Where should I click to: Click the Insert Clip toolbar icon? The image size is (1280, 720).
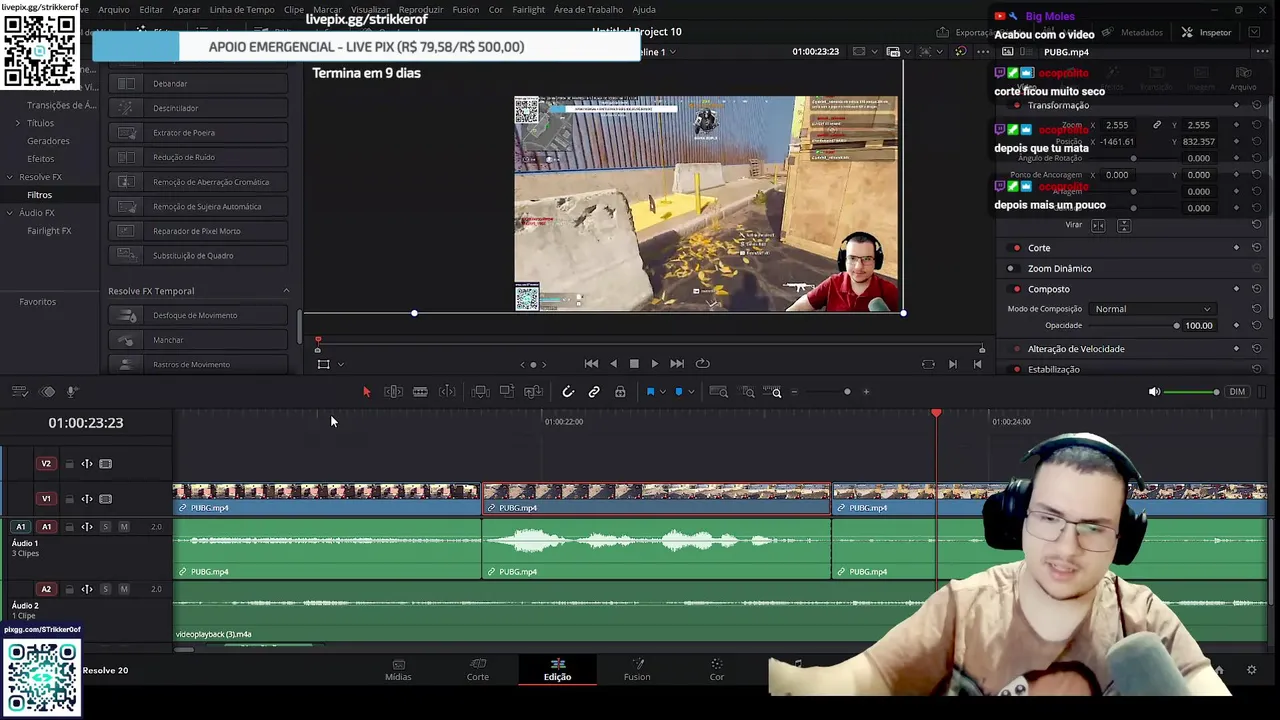click(480, 392)
